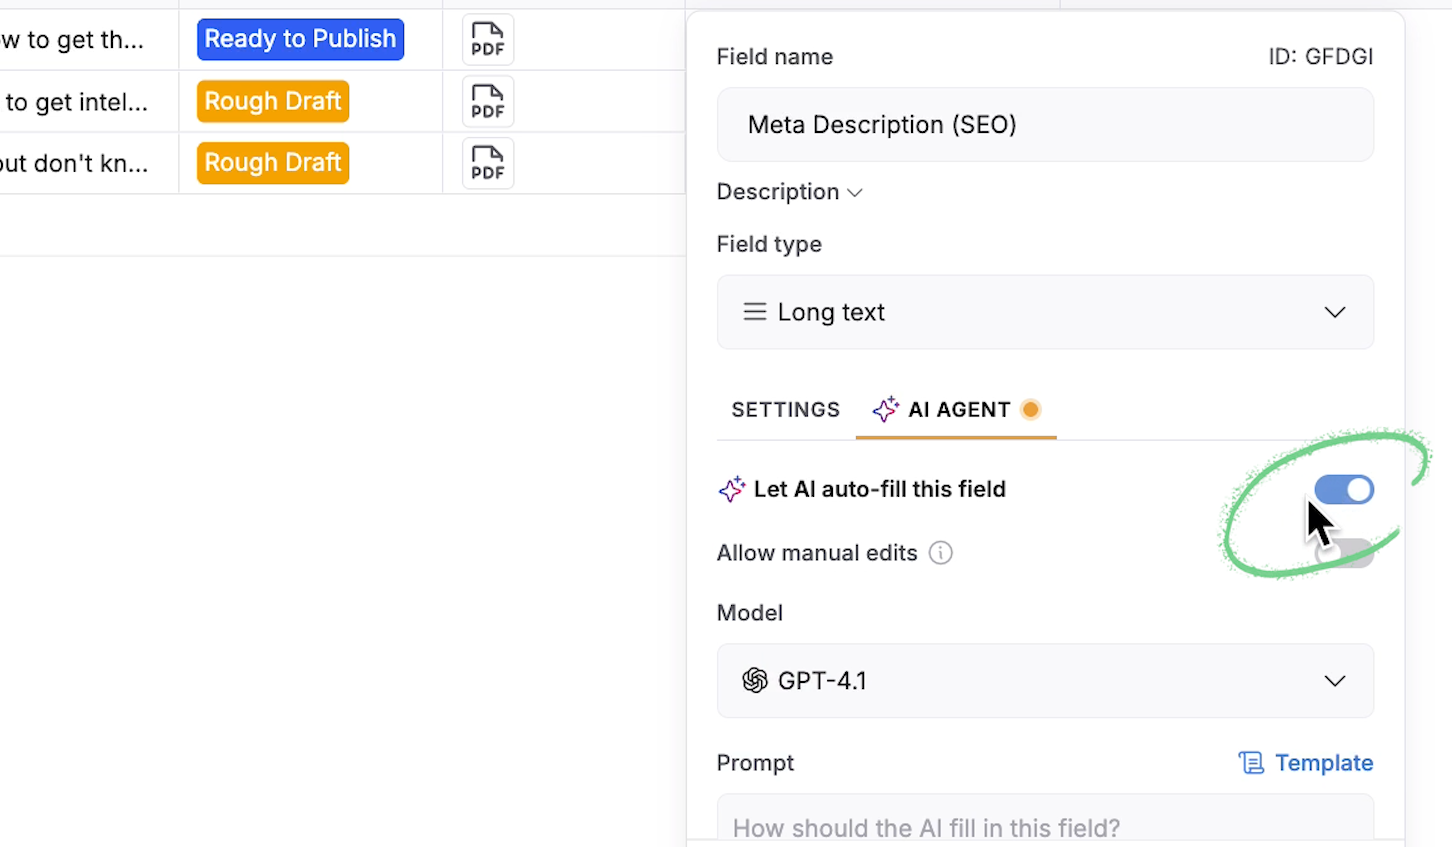
Task: Select the Ready to Publish status badge
Action: click(300, 38)
